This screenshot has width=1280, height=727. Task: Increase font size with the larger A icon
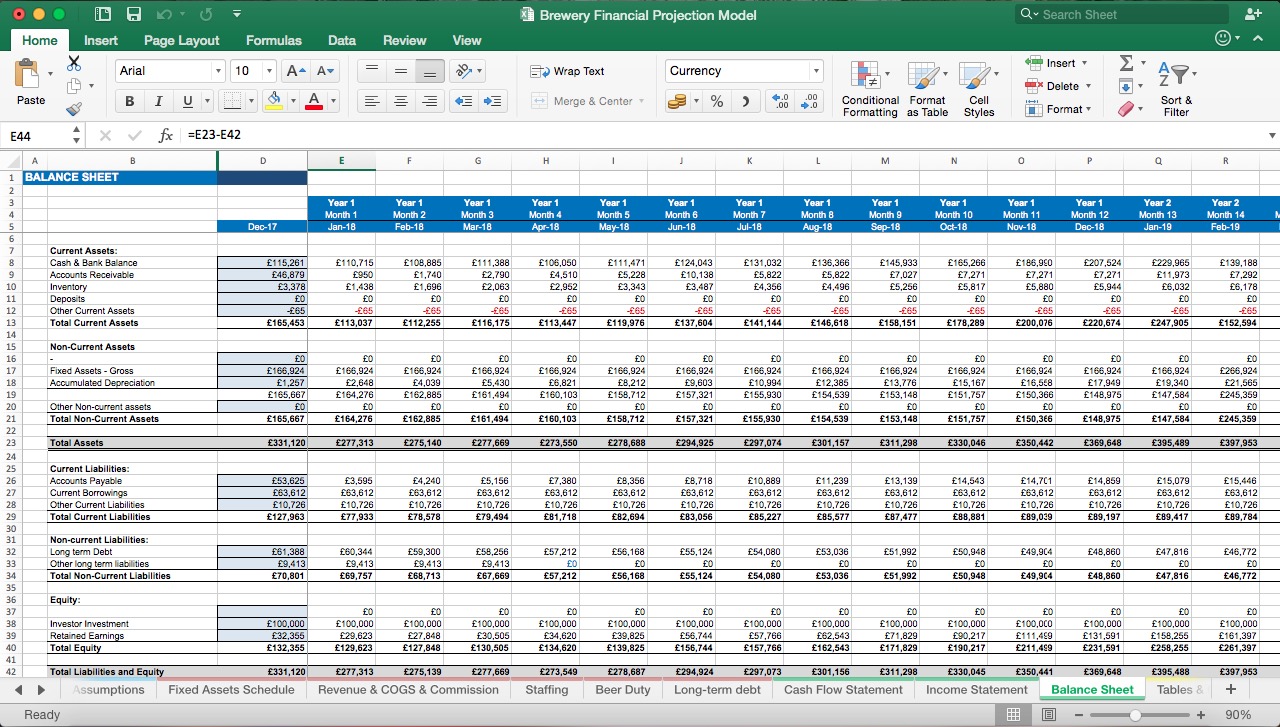click(x=295, y=71)
